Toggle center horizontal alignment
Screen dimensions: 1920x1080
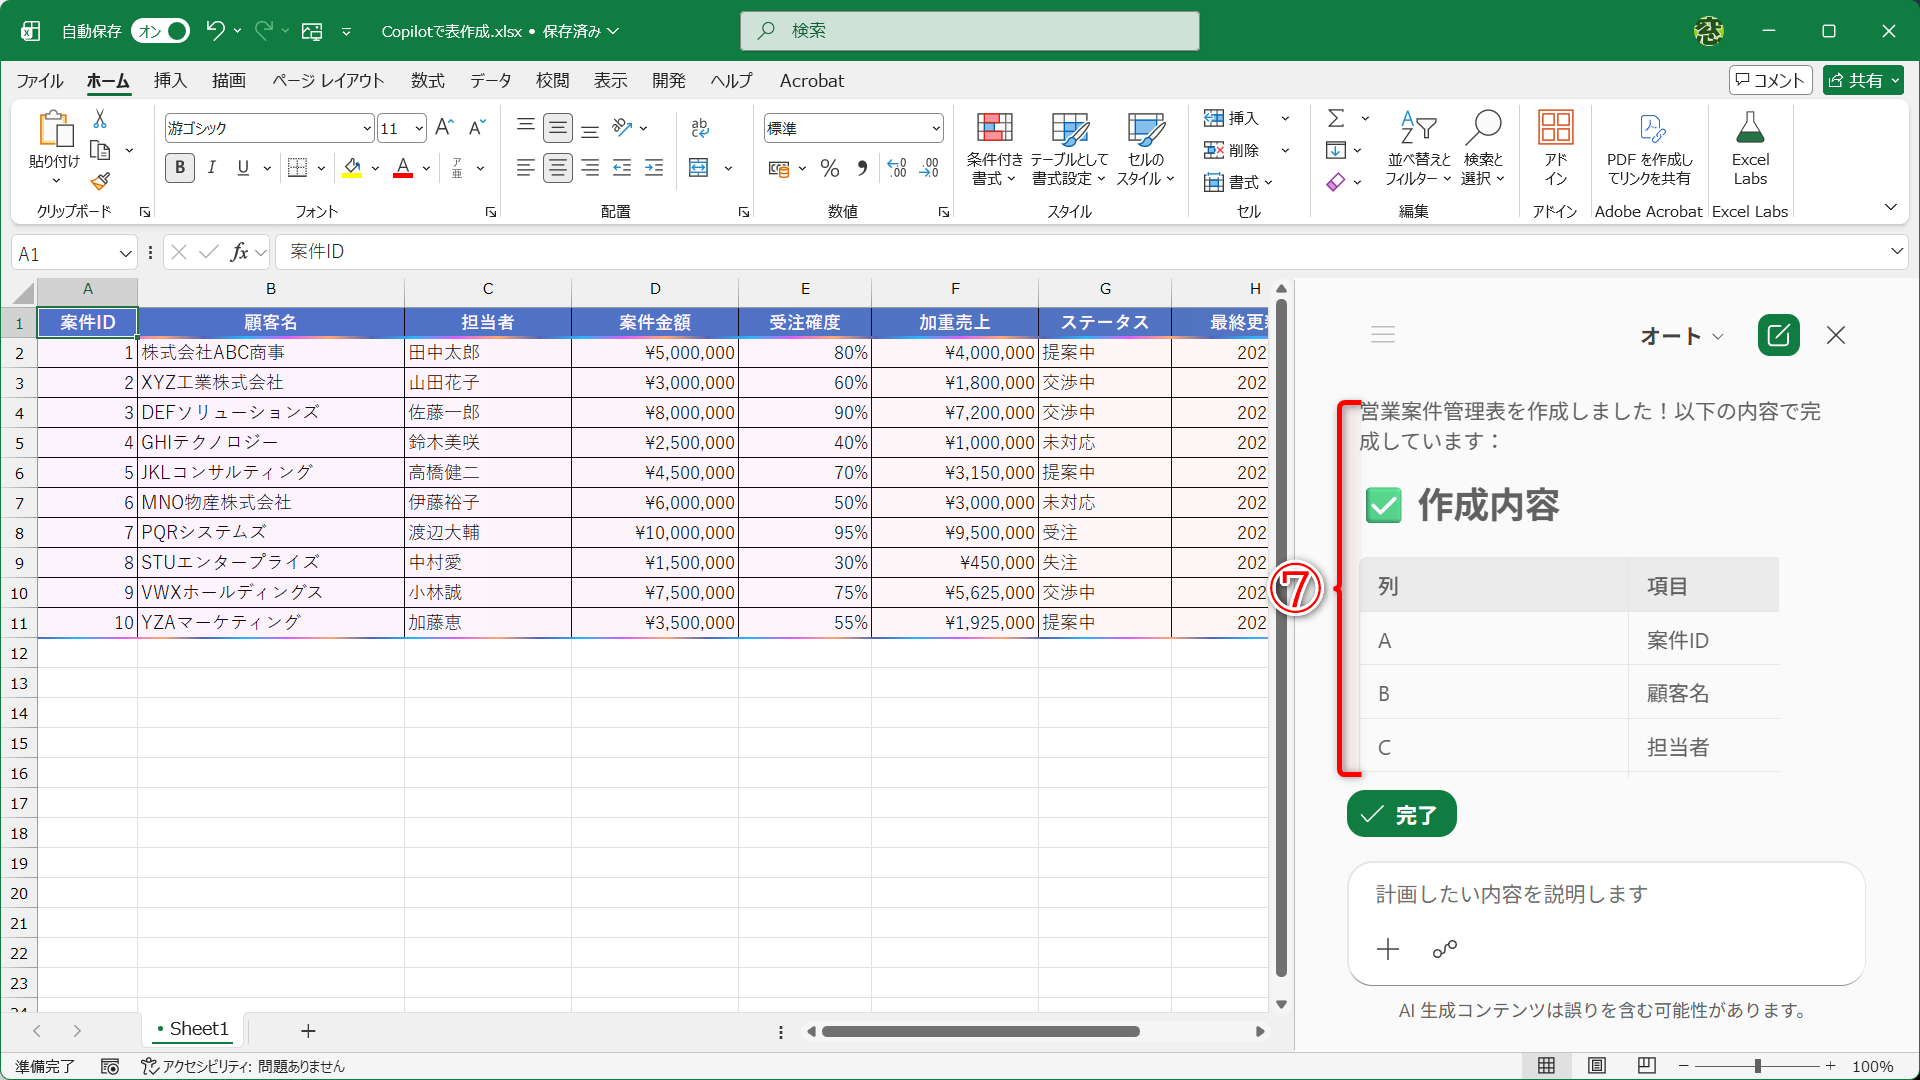558,168
